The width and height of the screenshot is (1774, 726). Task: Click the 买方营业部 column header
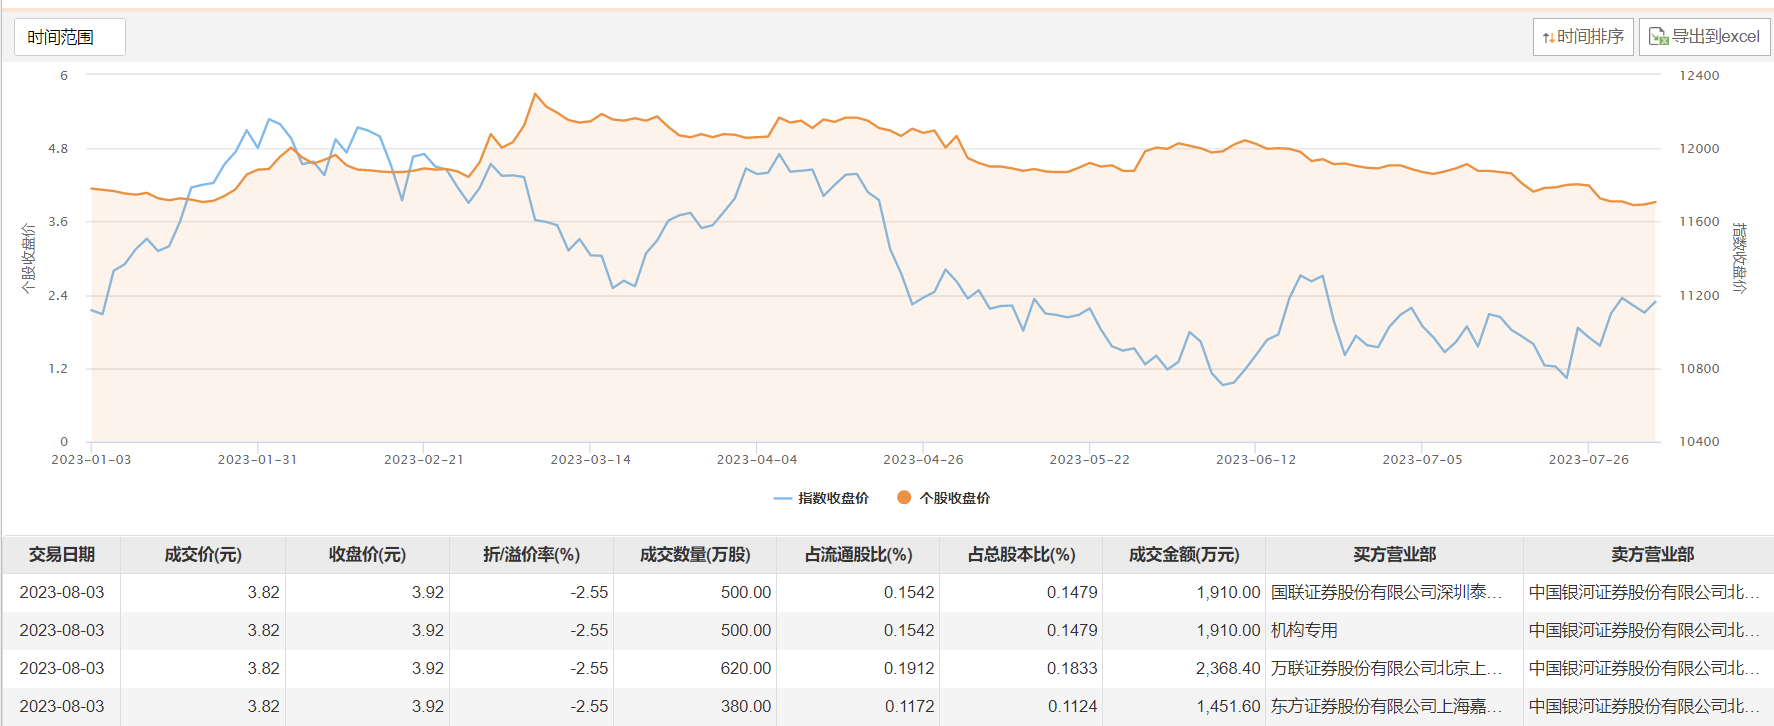click(x=1394, y=554)
